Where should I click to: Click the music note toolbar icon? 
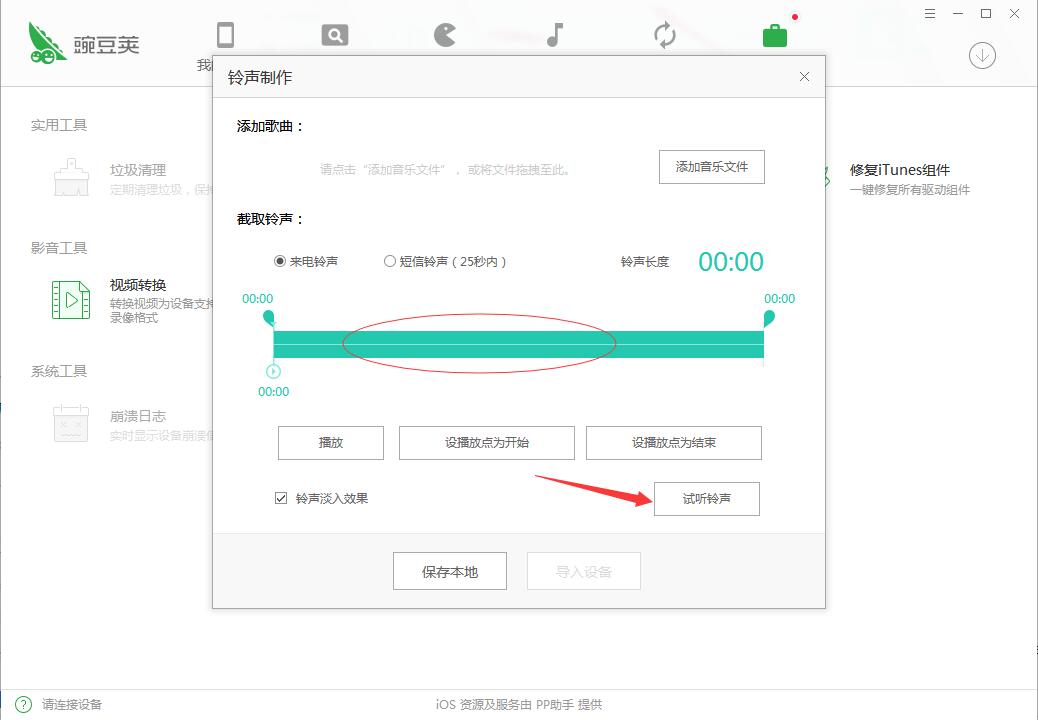coord(553,33)
